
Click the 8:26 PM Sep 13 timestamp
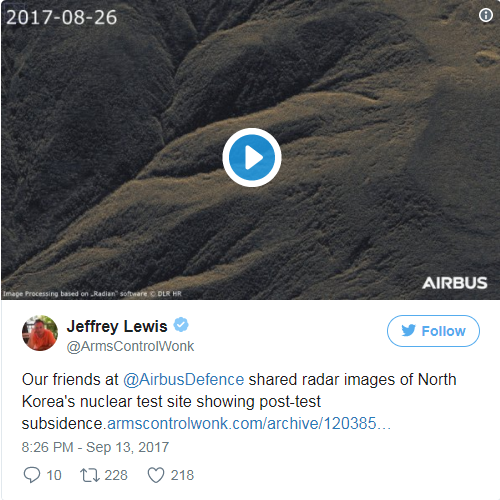(95, 447)
